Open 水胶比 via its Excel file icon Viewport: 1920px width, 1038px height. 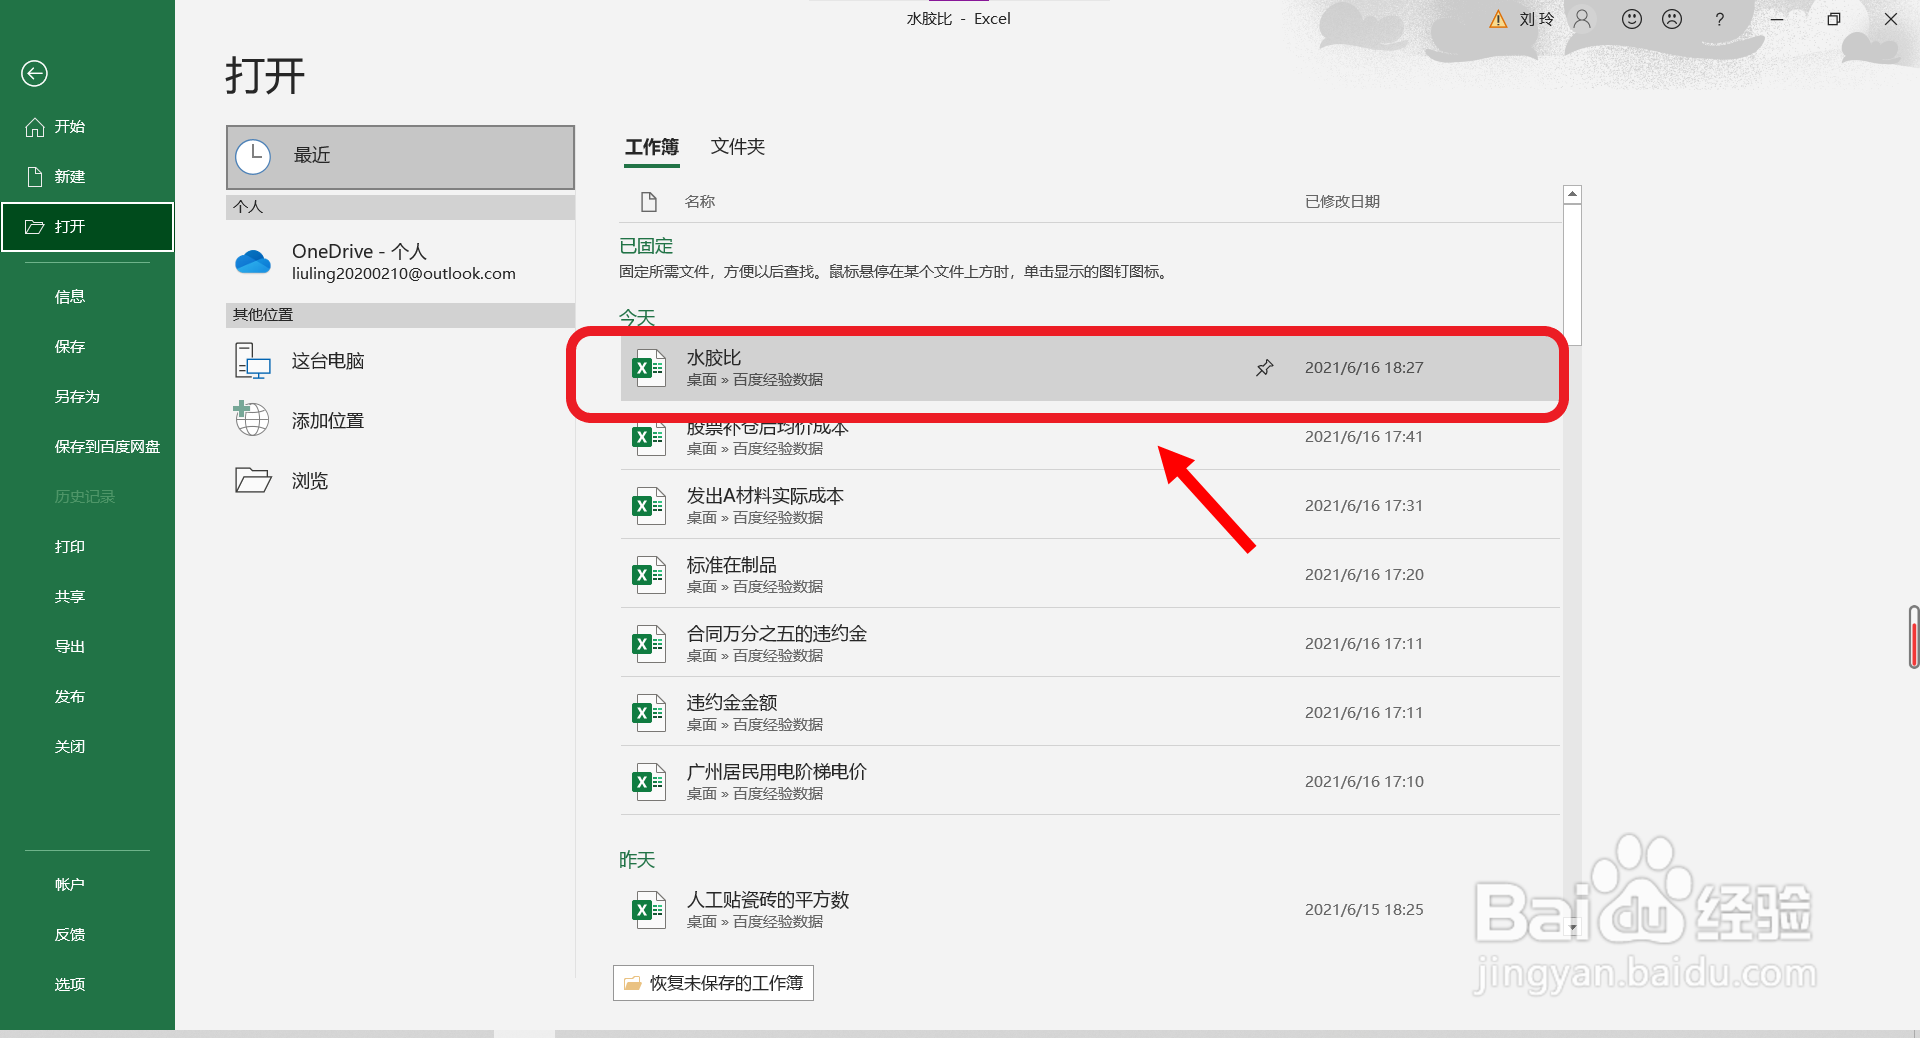tap(648, 368)
